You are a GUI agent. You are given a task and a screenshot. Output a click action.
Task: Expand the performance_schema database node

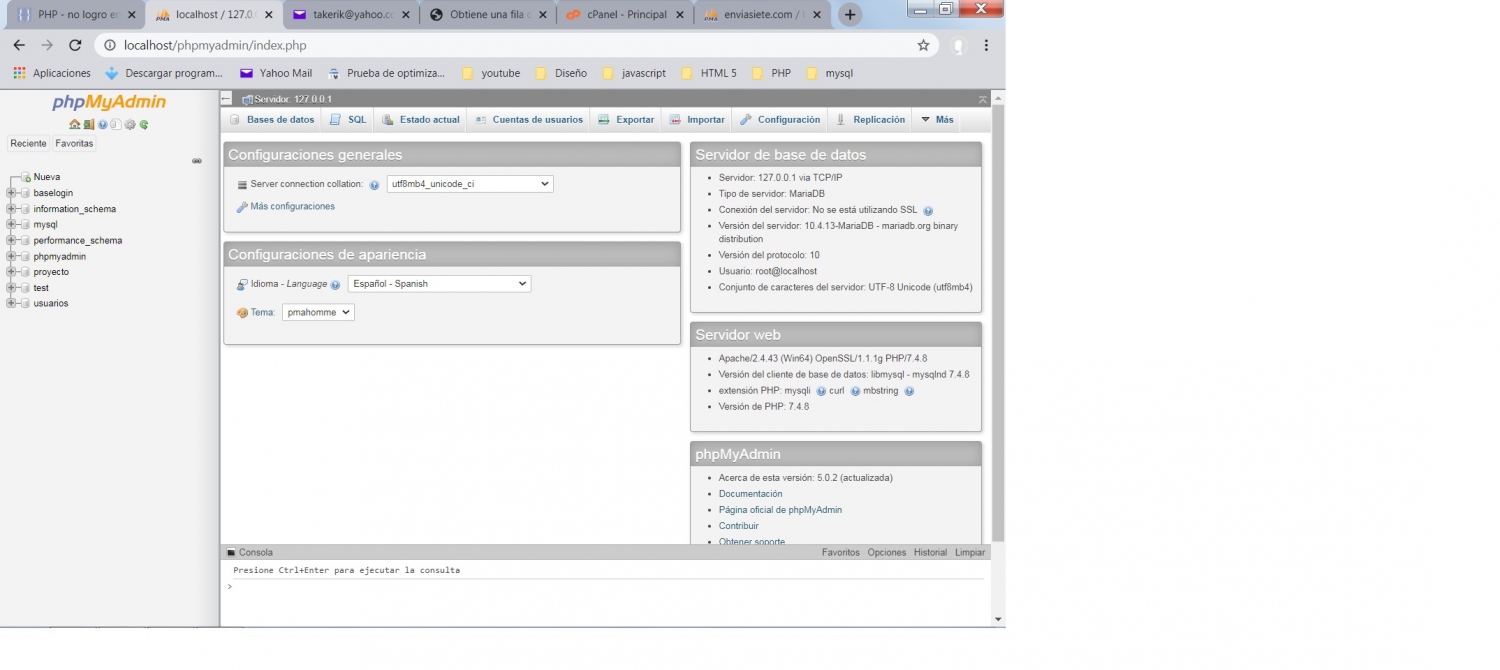[x=11, y=240]
